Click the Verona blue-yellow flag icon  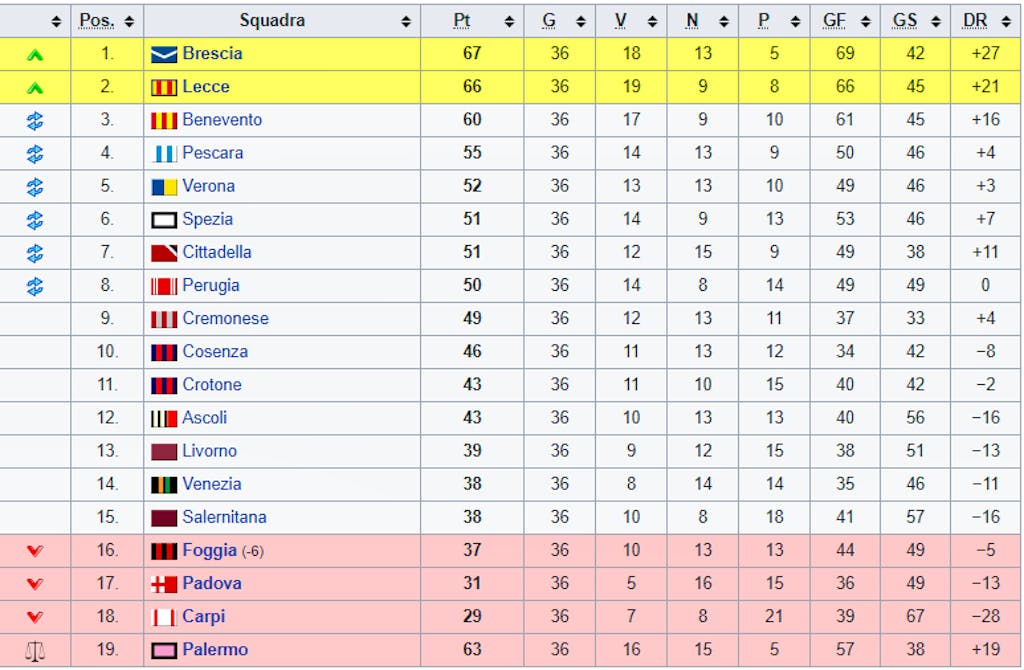(164, 186)
